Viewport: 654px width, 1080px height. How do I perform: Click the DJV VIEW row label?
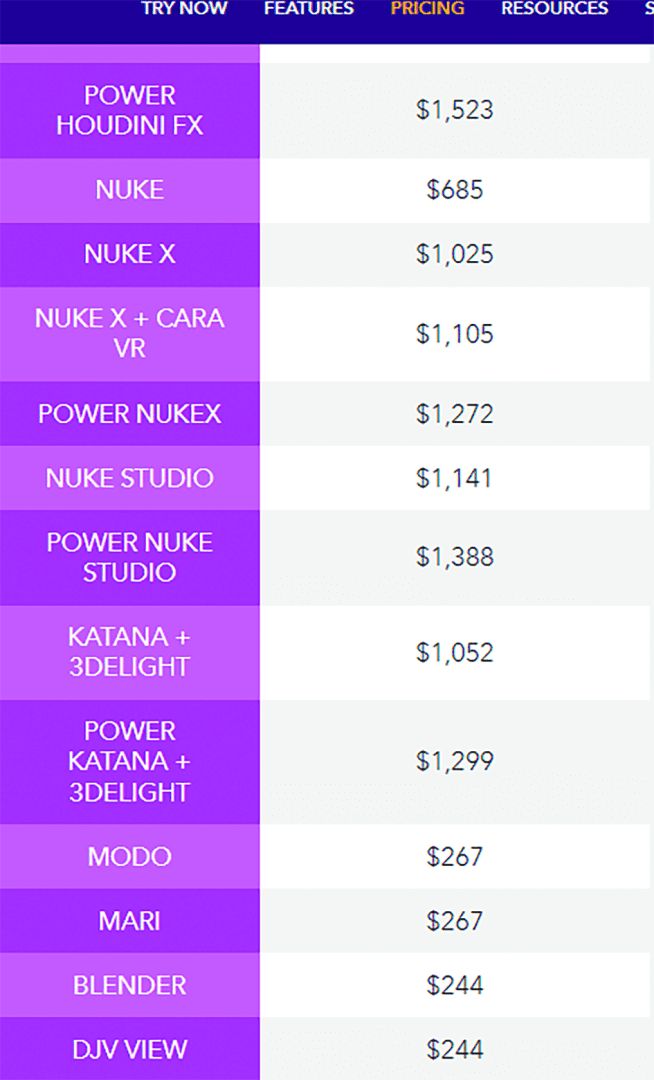130,1049
